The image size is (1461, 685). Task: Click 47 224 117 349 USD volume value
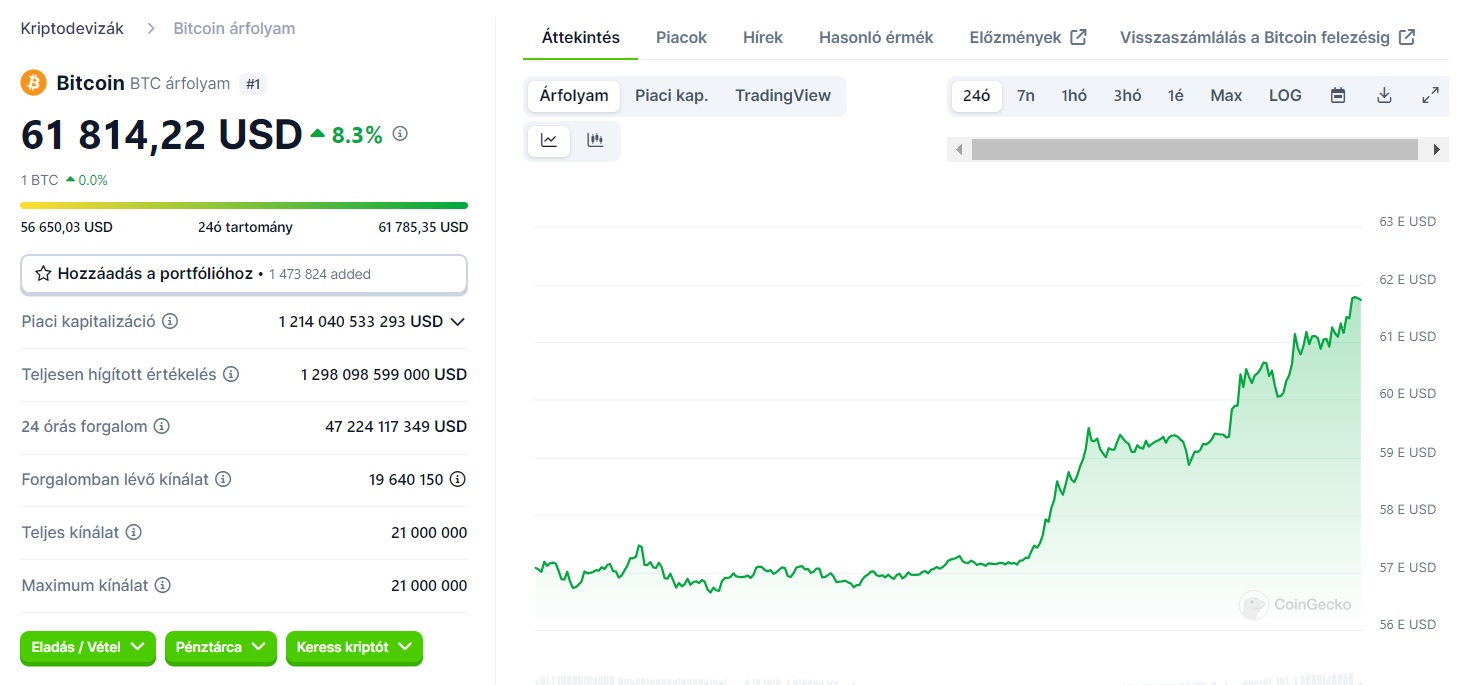[396, 426]
